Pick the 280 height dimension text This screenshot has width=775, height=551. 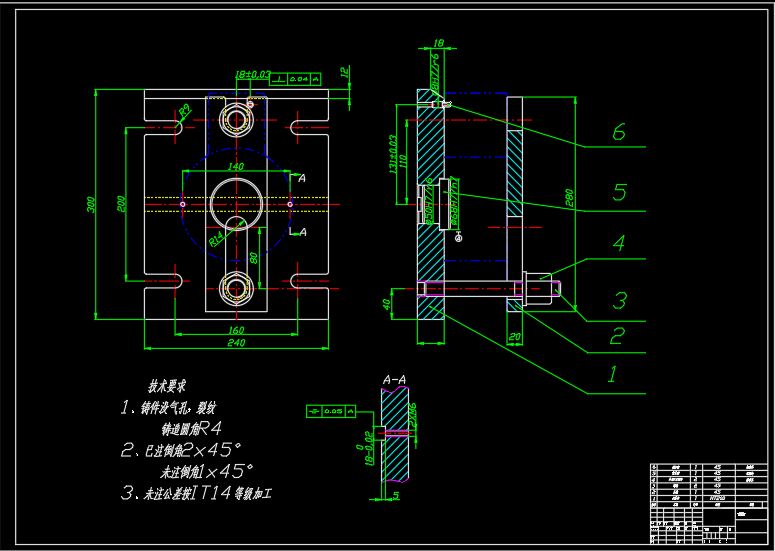click(x=569, y=198)
